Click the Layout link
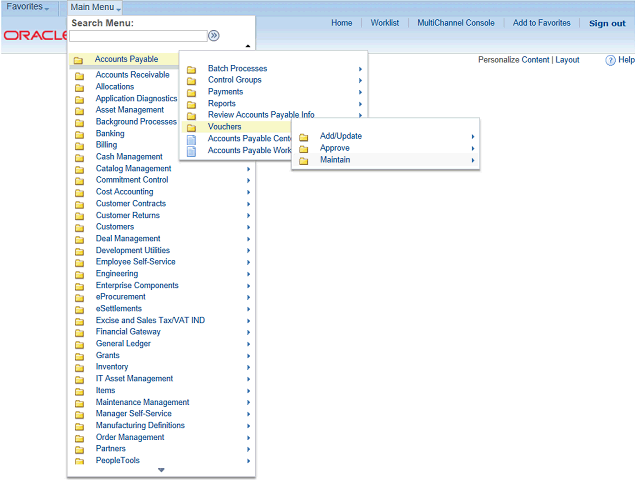The image size is (640, 480). [x=567, y=60]
